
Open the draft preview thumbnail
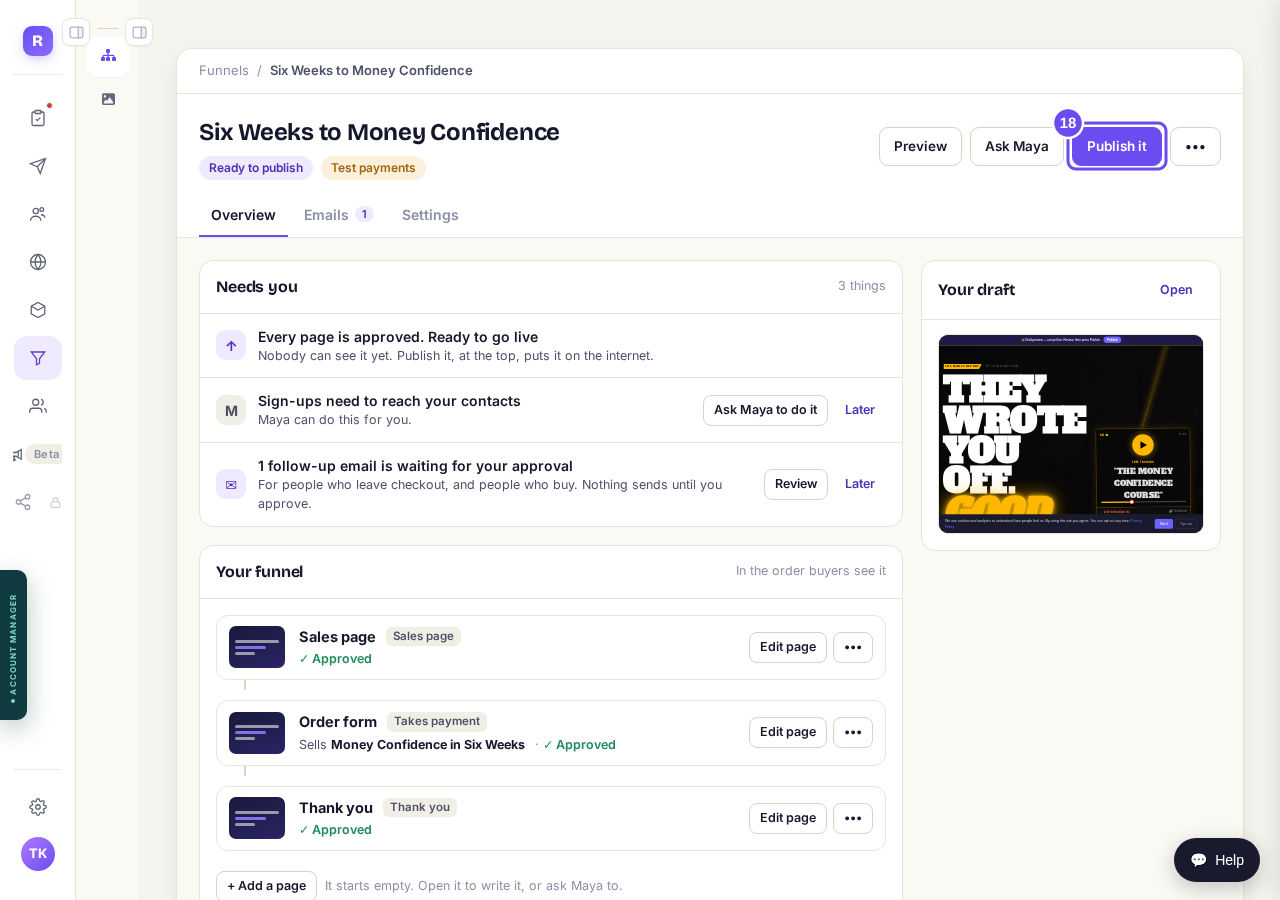click(1071, 434)
